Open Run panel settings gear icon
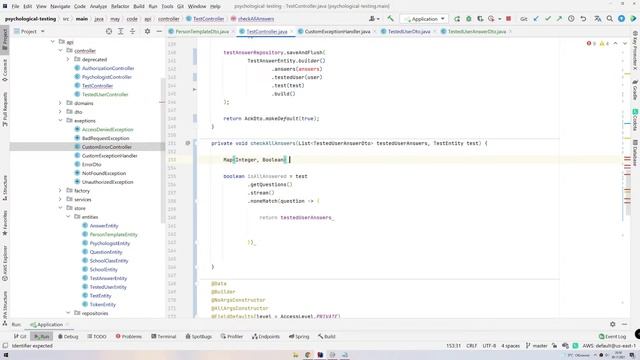Image resolution: width=640 pixels, height=360 pixels. click(x=613, y=324)
